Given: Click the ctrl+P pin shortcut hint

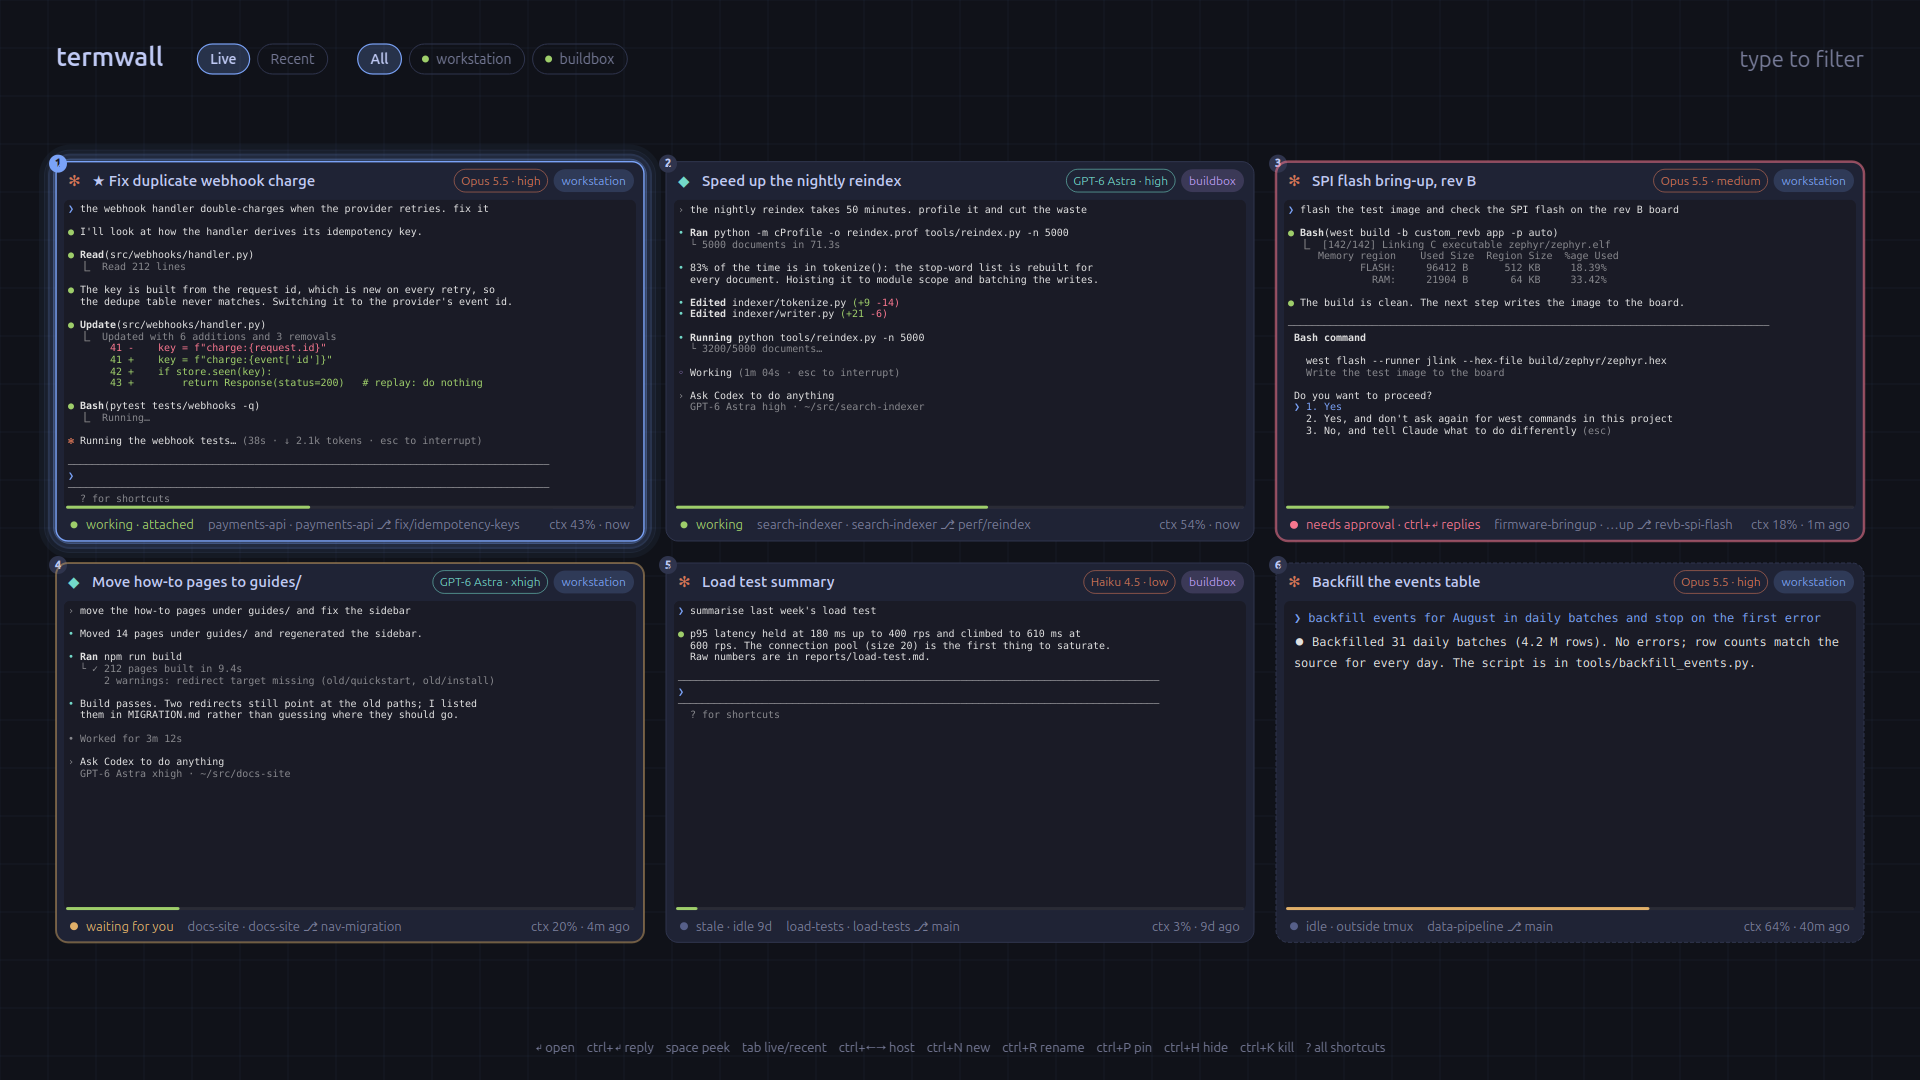Looking at the screenshot, I should pos(1124,1048).
